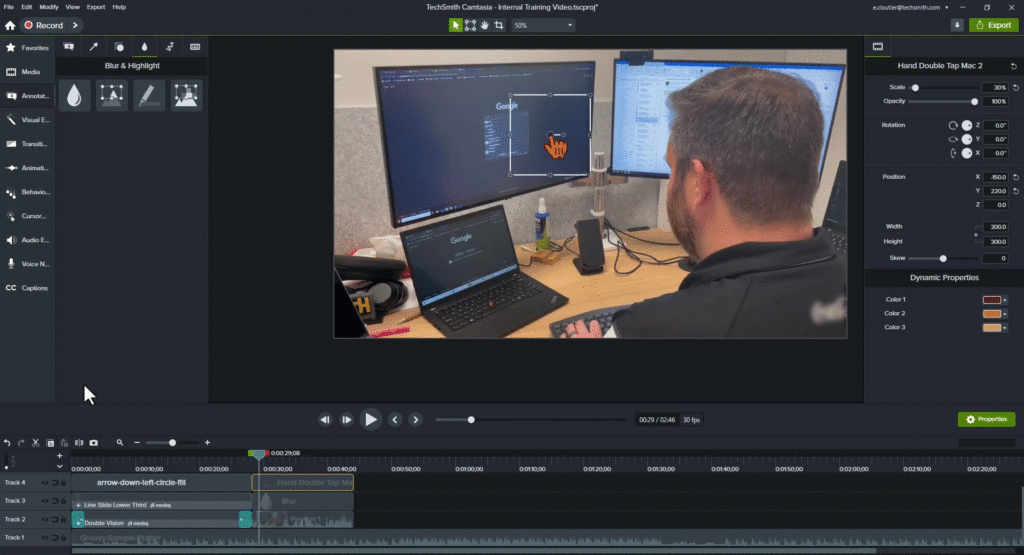Play the video preview
This screenshot has width=1024, height=555.
[x=370, y=419]
